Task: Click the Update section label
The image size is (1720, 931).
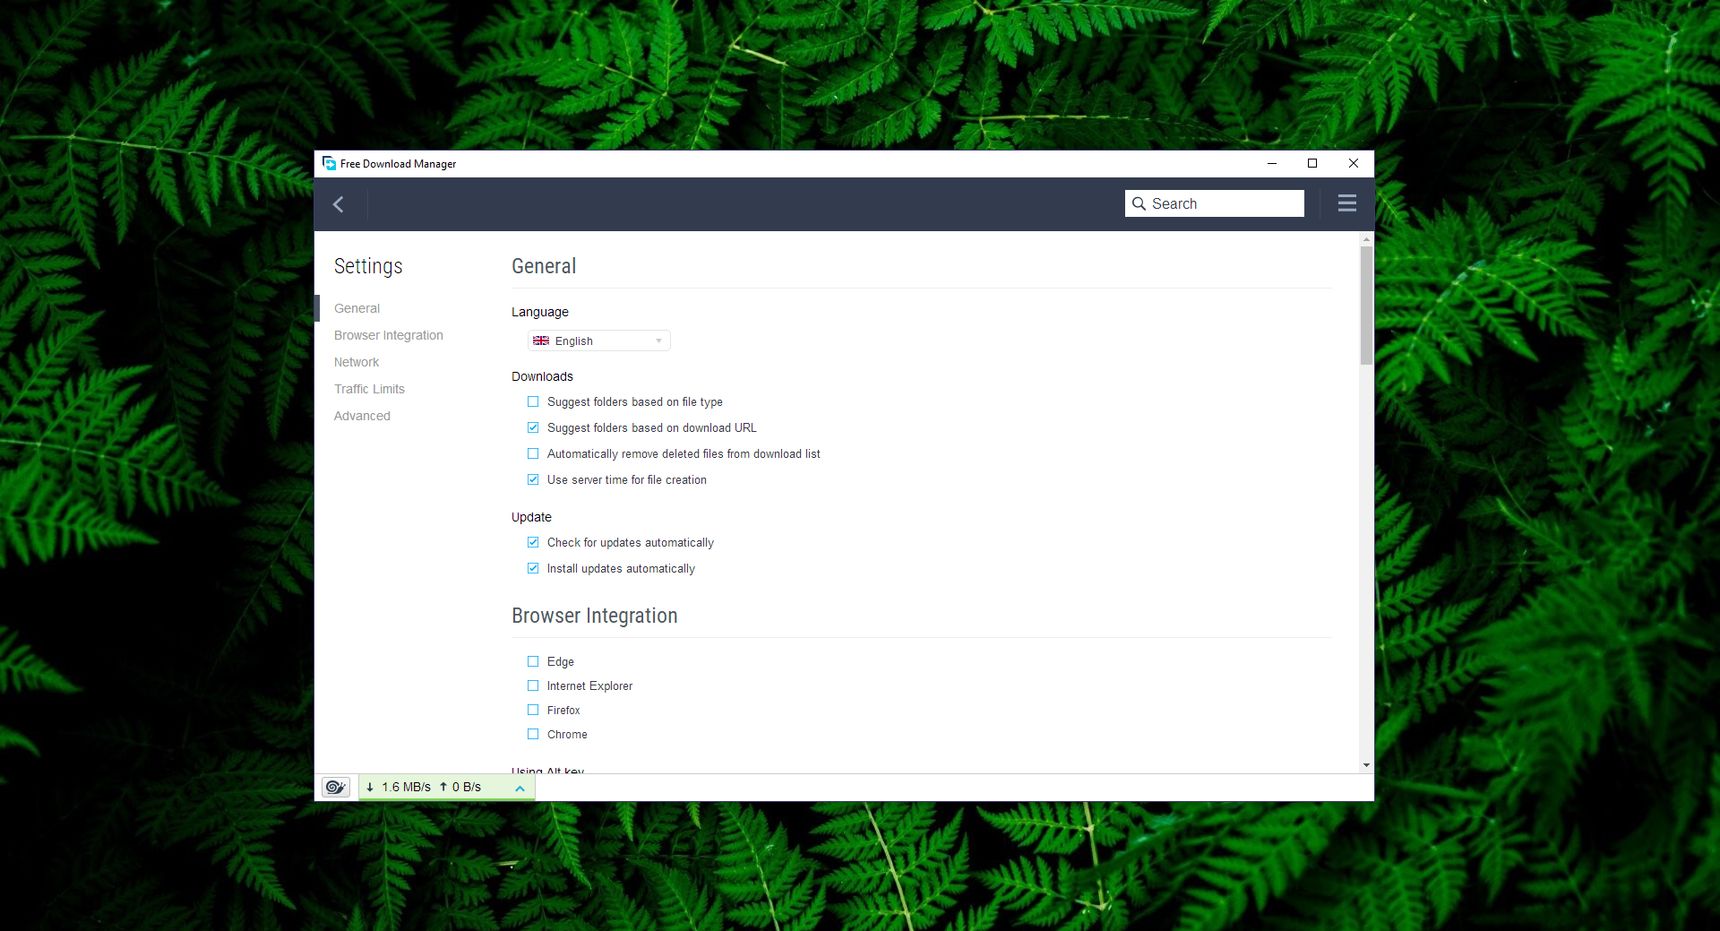Action: (531, 518)
